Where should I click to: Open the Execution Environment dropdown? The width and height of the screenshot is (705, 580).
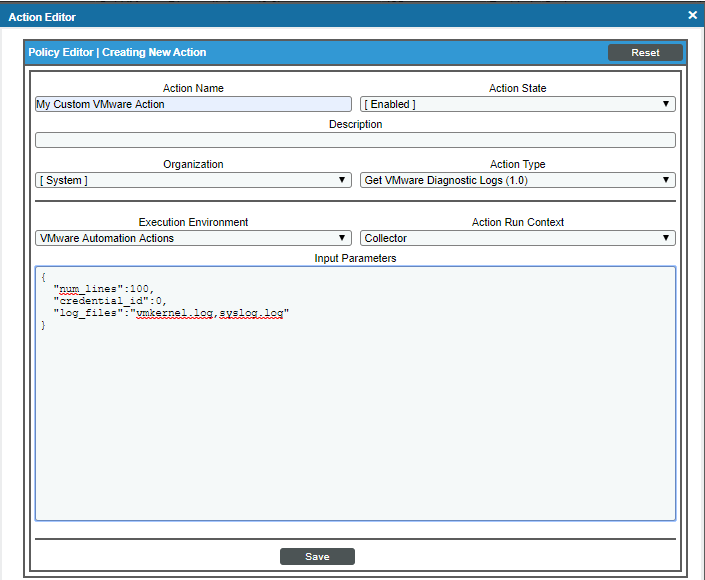tap(193, 238)
